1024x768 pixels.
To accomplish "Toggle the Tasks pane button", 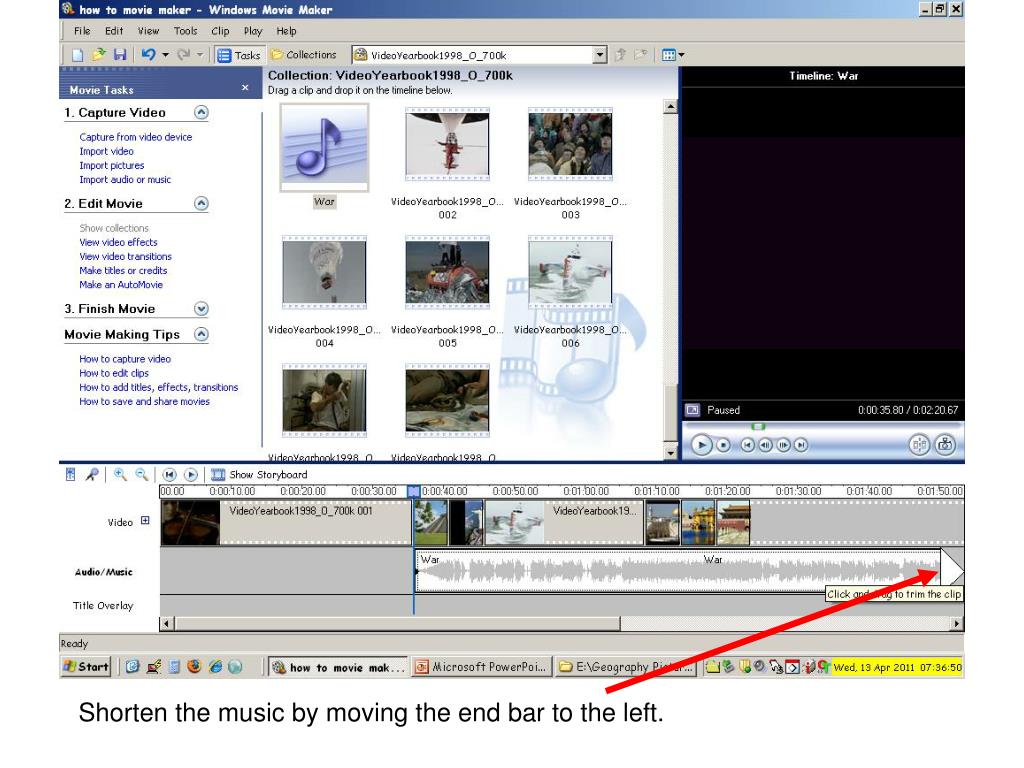I will click(x=239, y=56).
